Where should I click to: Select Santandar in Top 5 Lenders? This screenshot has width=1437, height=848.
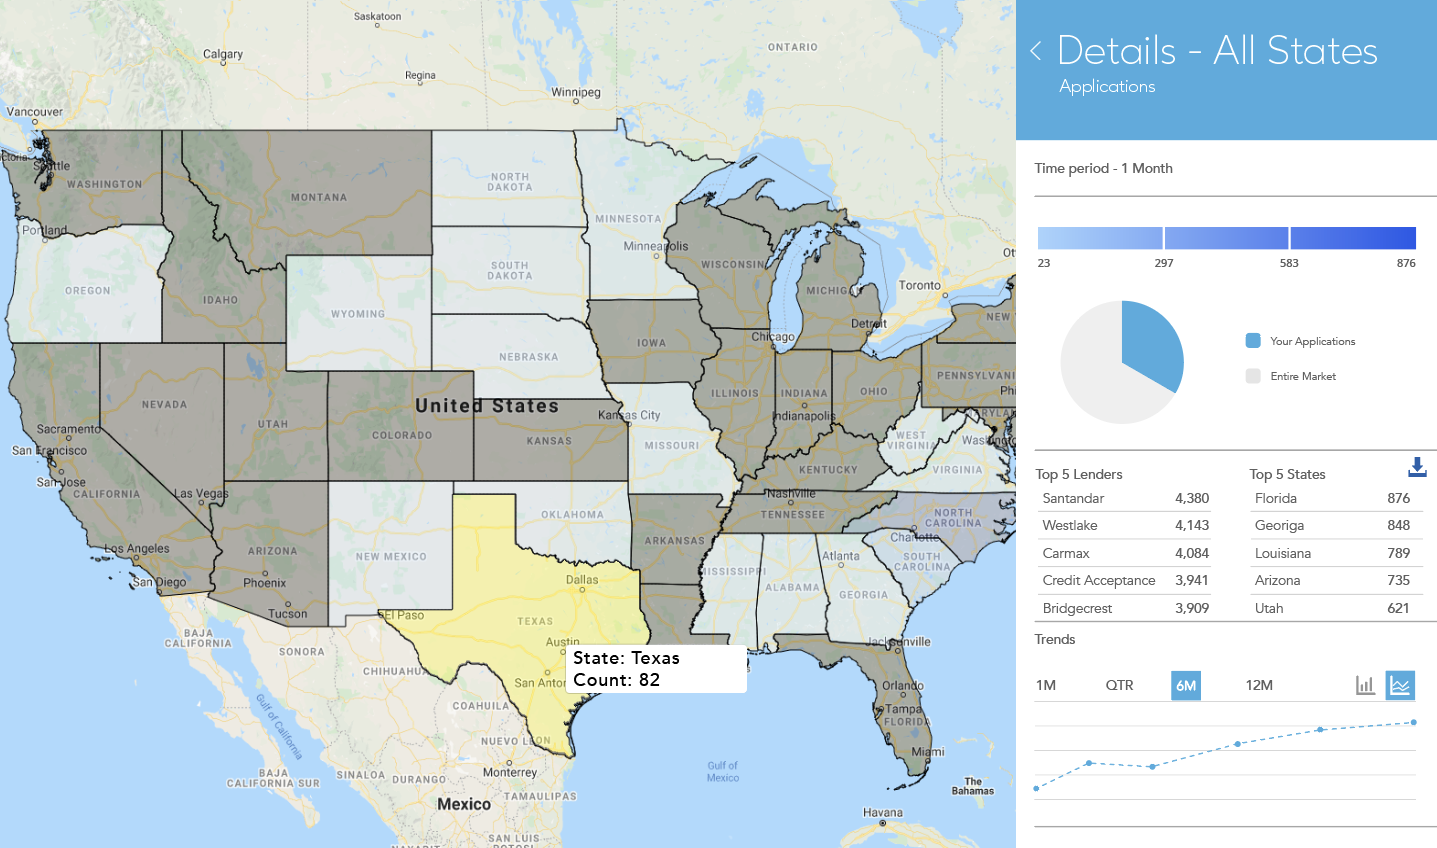pyautogui.click(x=1126, y=498)
